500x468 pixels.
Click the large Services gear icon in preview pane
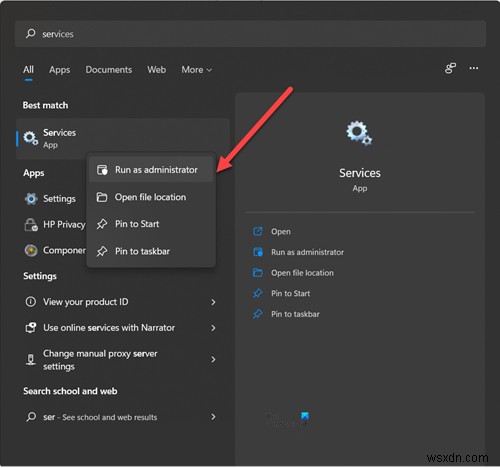point(359,133)
